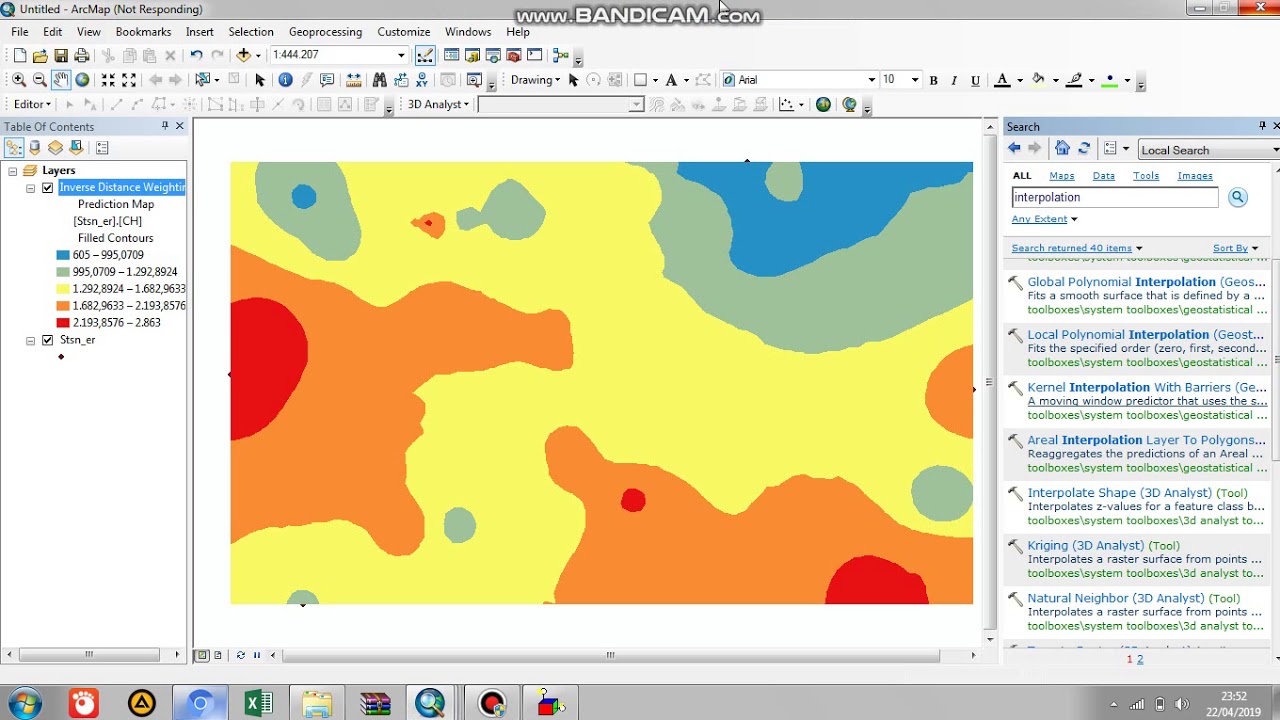This screenshot has height=720, width=1280.
Task: Click the interpolation search text field
Action: pyautogui.click(x=1114, y=198)
